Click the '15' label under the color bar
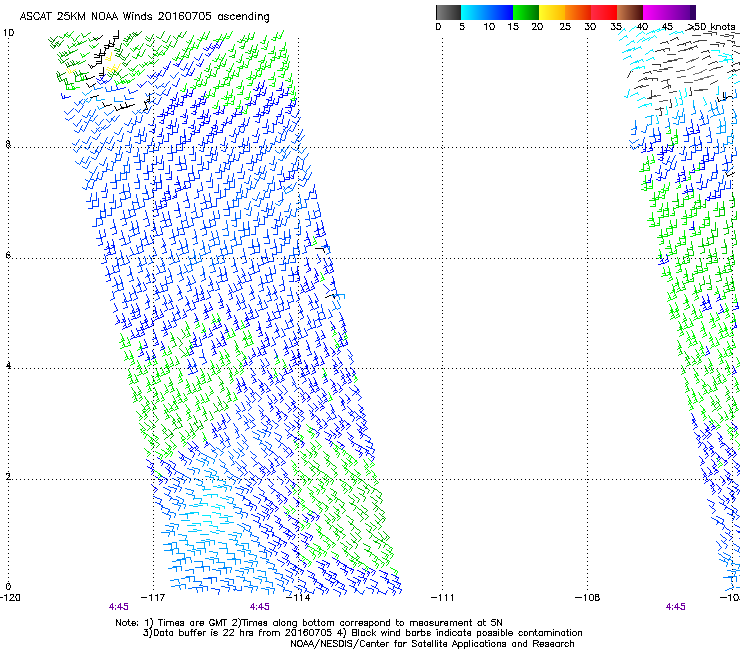The width and height of the screenshot is (740, 650). [x=513, y=27]
